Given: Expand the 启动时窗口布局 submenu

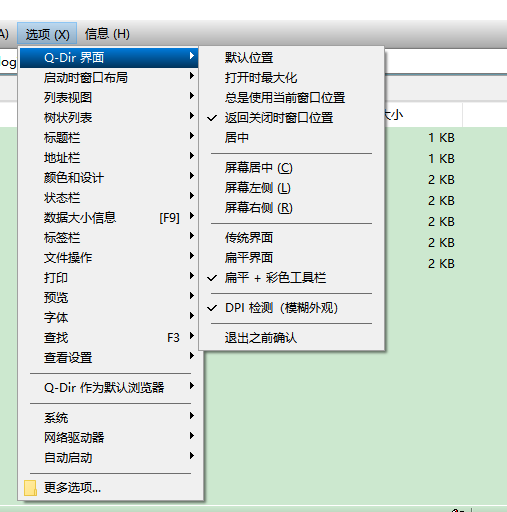Looking at the screenshot, I should [x=109, y=78].
